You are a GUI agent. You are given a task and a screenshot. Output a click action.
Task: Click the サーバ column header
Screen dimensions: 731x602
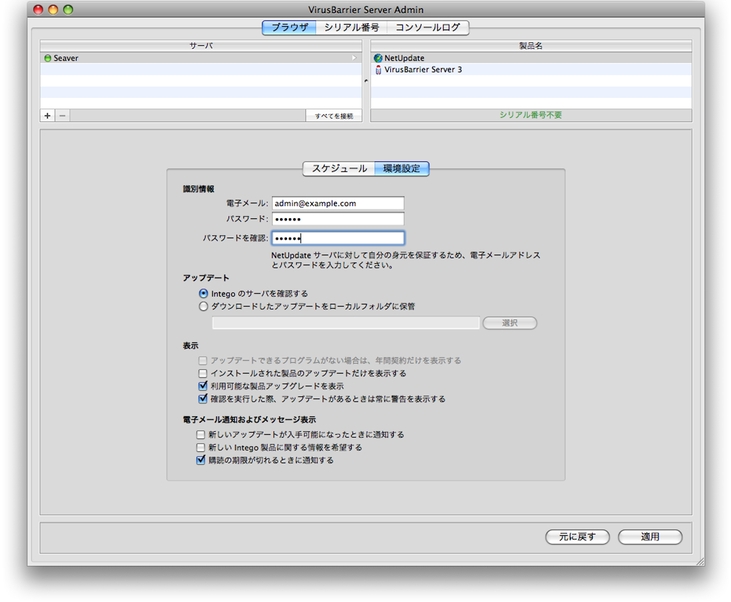[201, 46]
